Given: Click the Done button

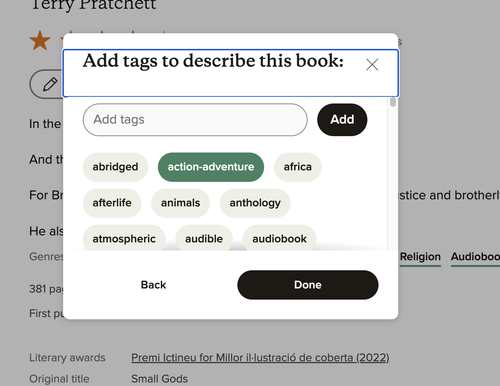Looking at the screenshot, I should tap(308, 285).
